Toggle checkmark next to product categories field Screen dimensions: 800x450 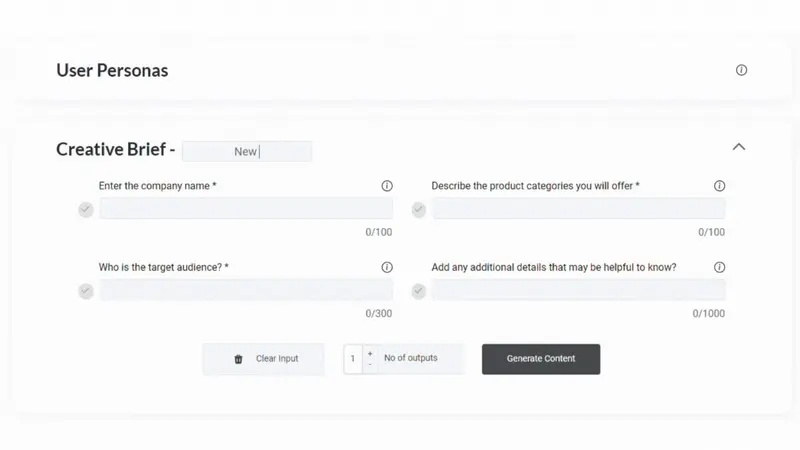coord(418,209)
